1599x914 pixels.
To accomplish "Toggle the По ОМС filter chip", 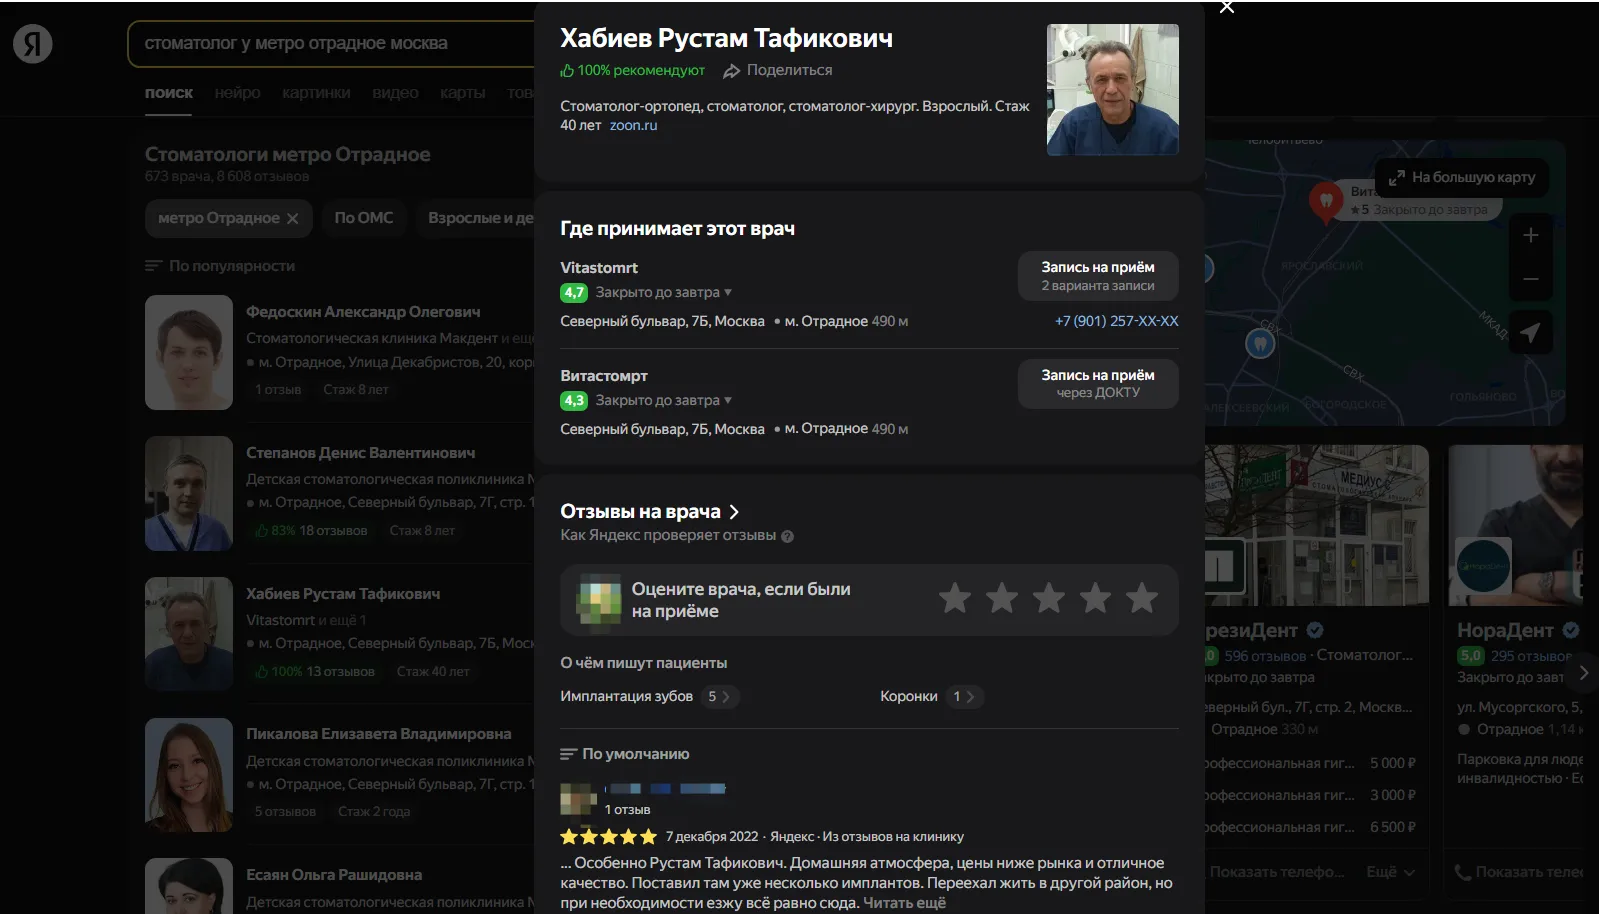I will 364,218.
